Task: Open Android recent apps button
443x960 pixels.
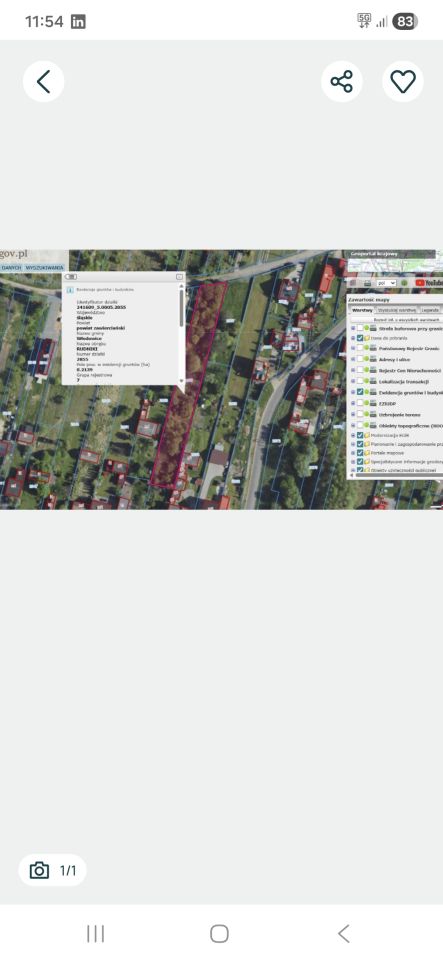Action: pos(95,934)
